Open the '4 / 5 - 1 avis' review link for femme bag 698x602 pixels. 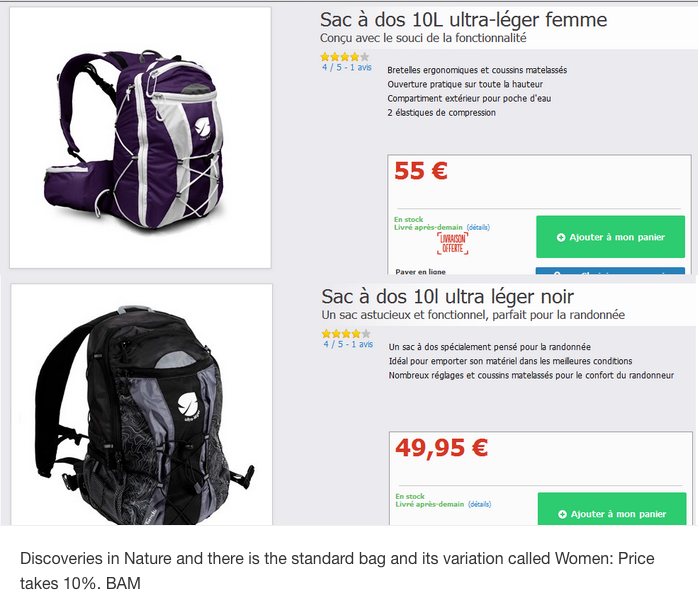pyautogui.click(x=347, y=67)
